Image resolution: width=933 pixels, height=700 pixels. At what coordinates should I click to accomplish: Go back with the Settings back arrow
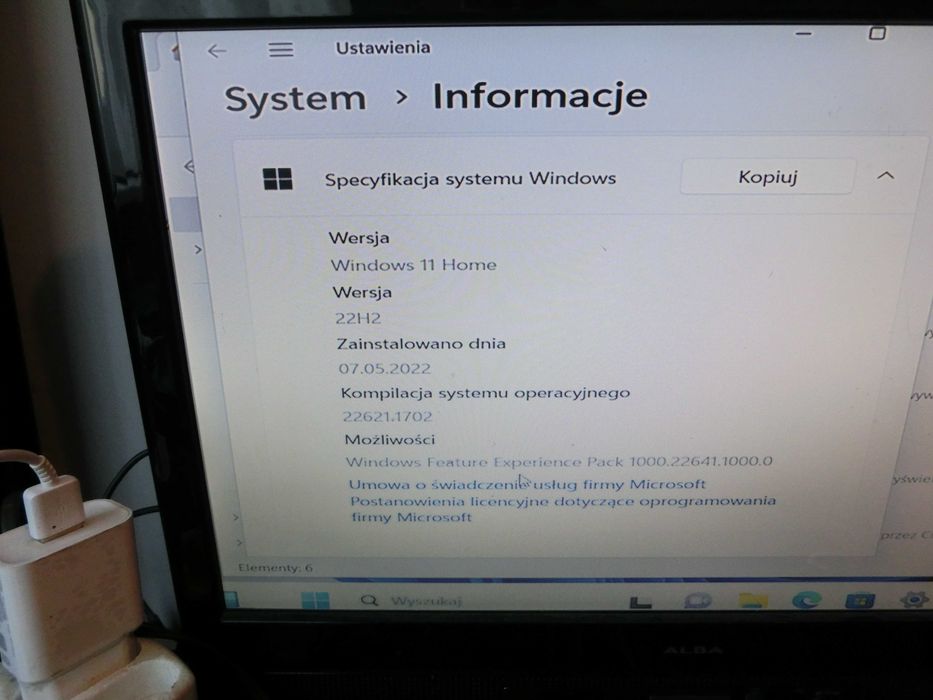pyautogui.click(x=217, y=51)
